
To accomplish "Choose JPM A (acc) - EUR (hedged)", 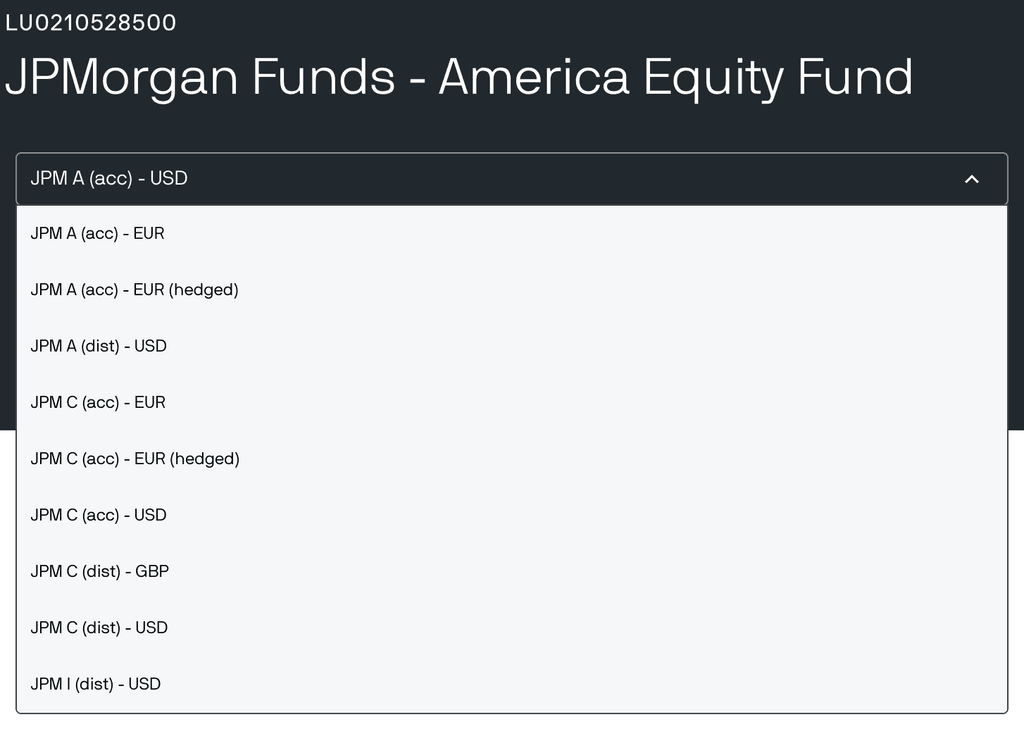I will 135,289.
